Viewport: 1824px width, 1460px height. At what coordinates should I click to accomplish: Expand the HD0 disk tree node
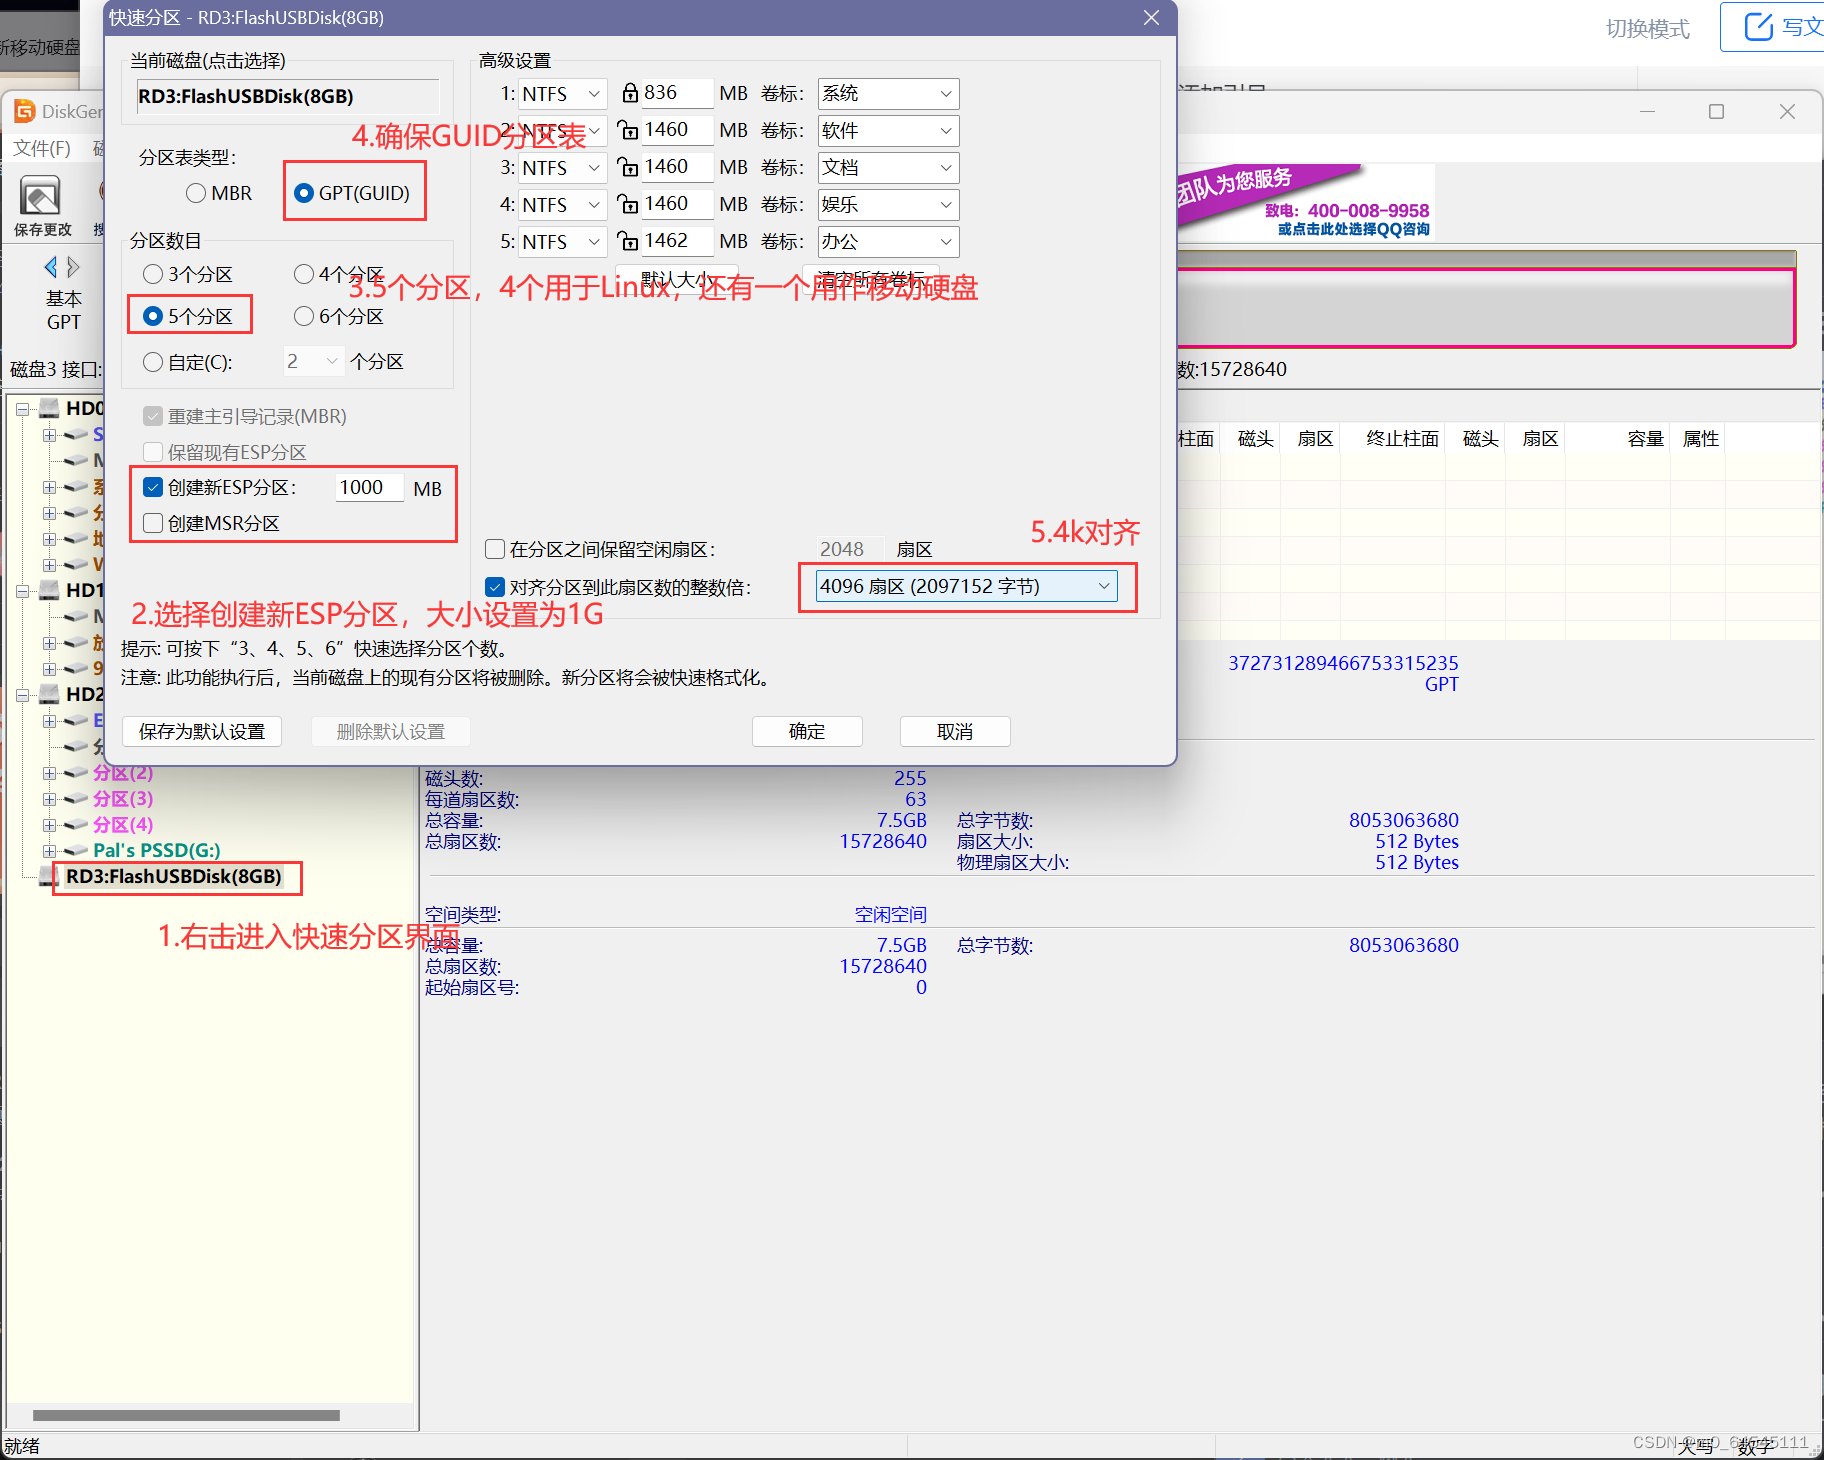22,409
